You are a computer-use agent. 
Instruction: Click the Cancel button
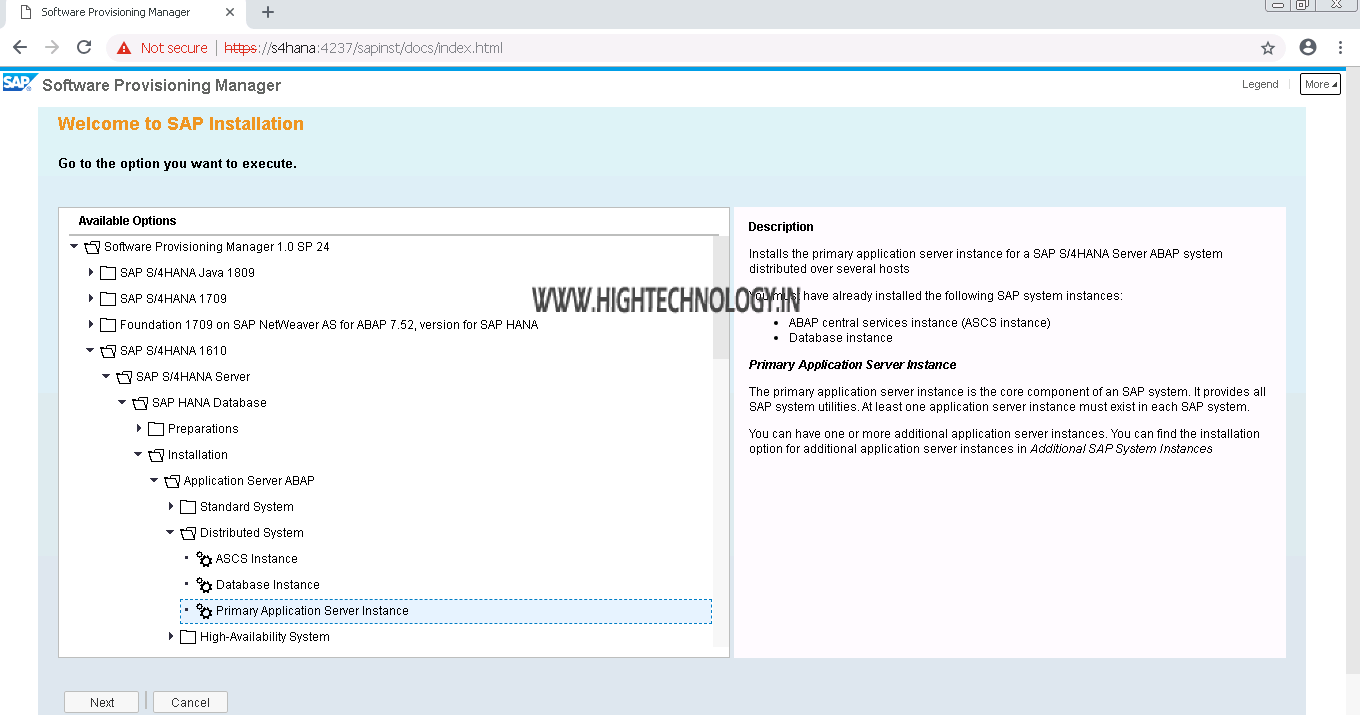pyautogui.click(x=190, y=702)
